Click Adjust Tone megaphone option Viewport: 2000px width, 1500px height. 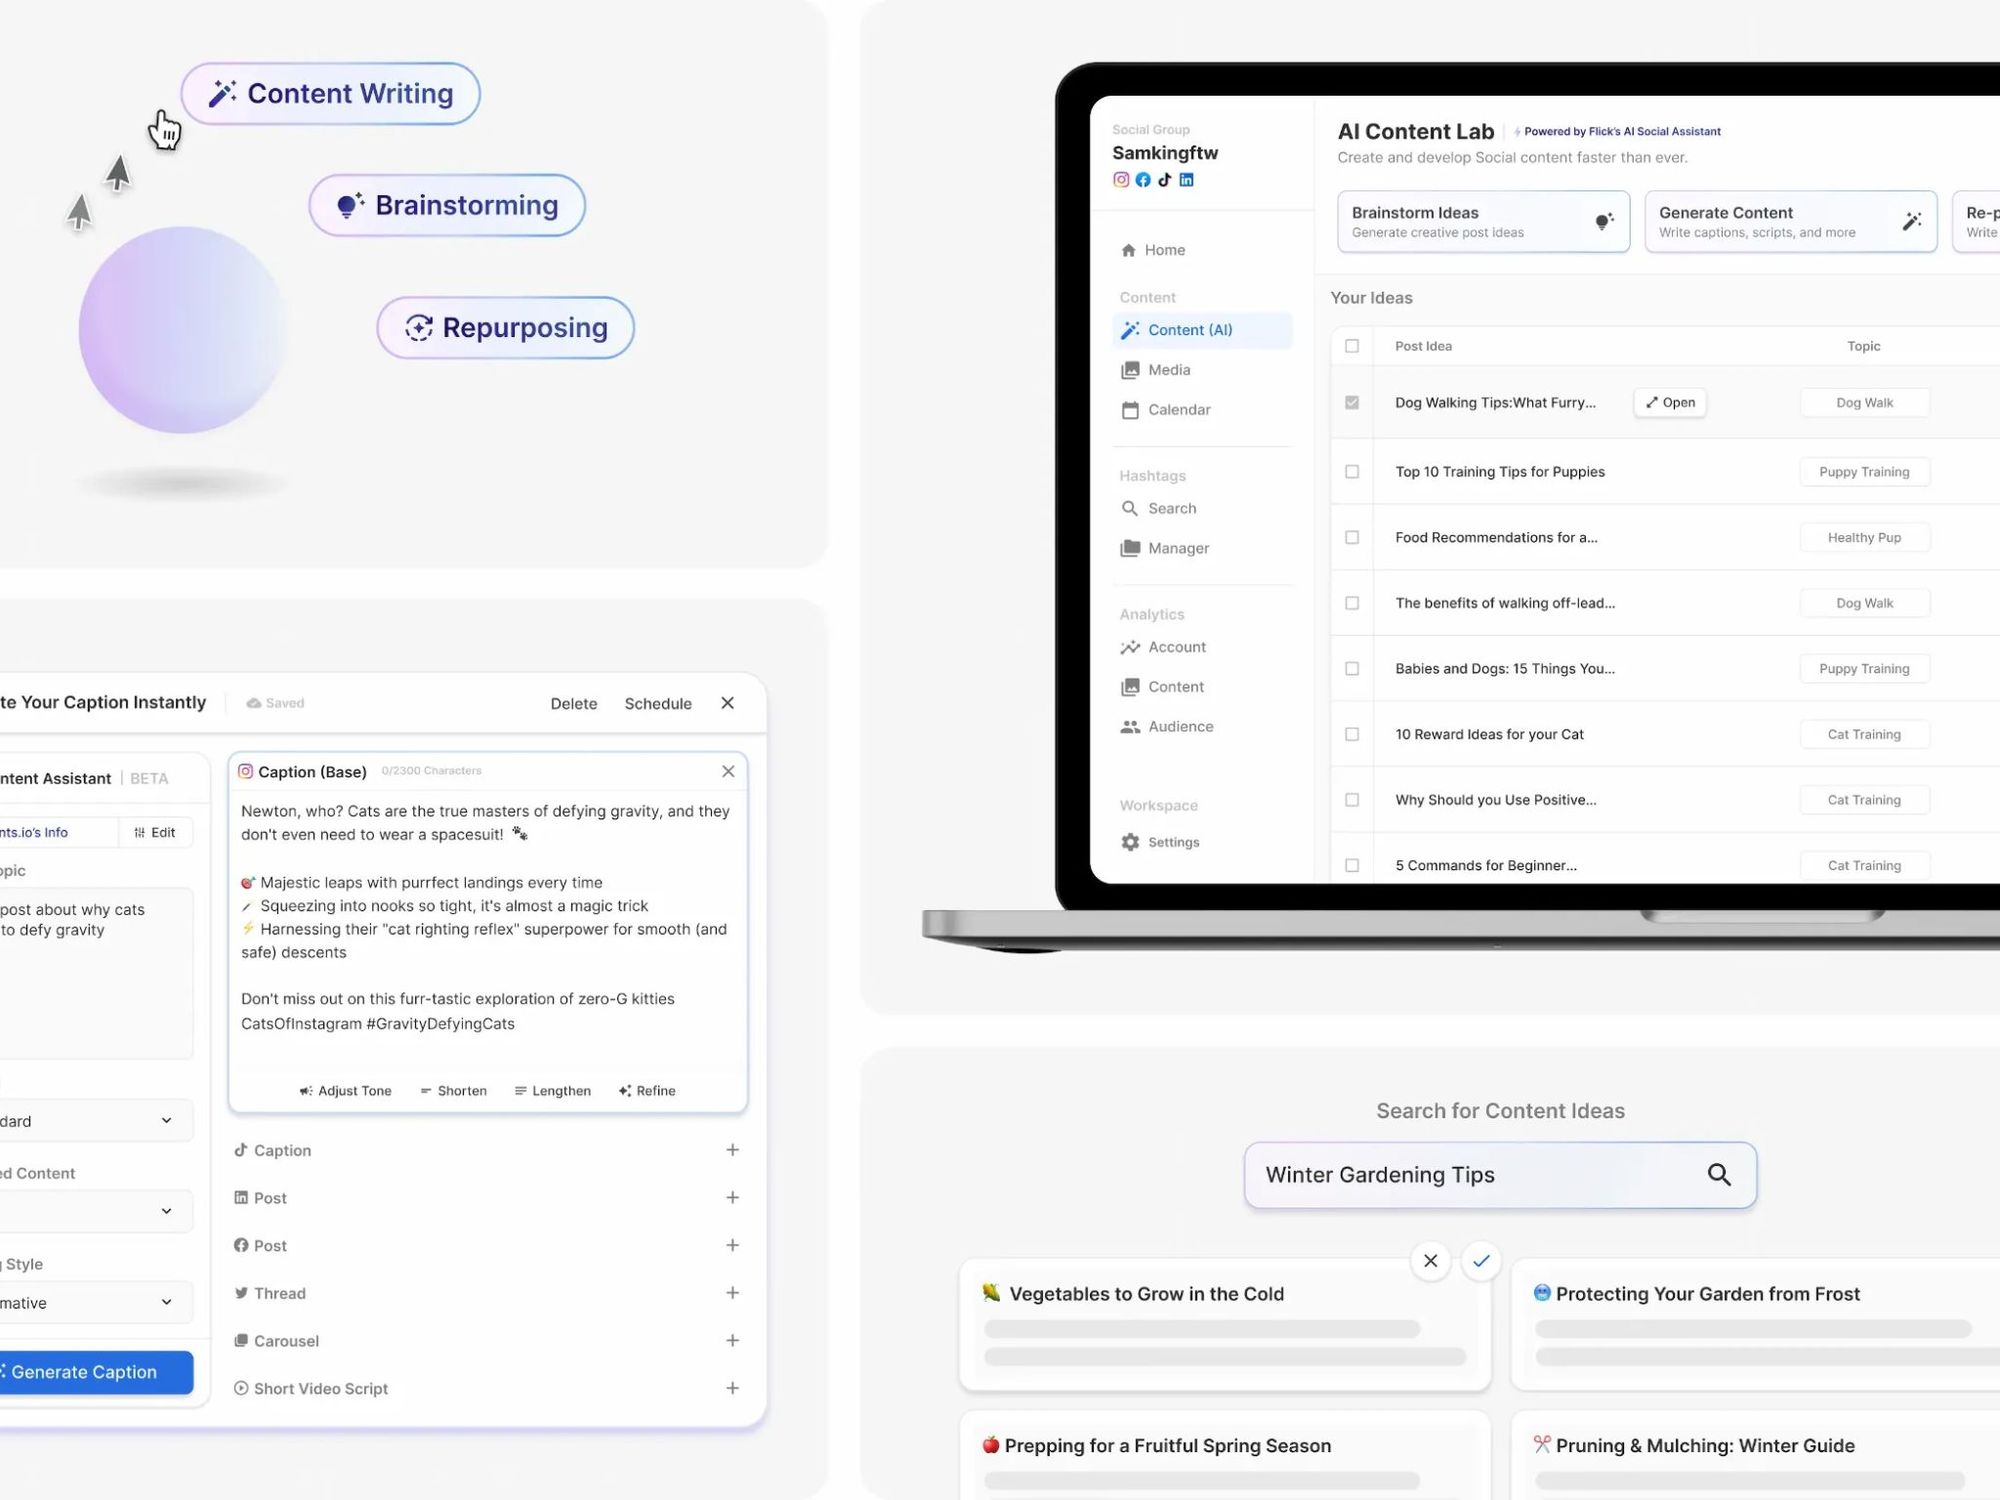pyautogui.click(x=345, y=1091)
